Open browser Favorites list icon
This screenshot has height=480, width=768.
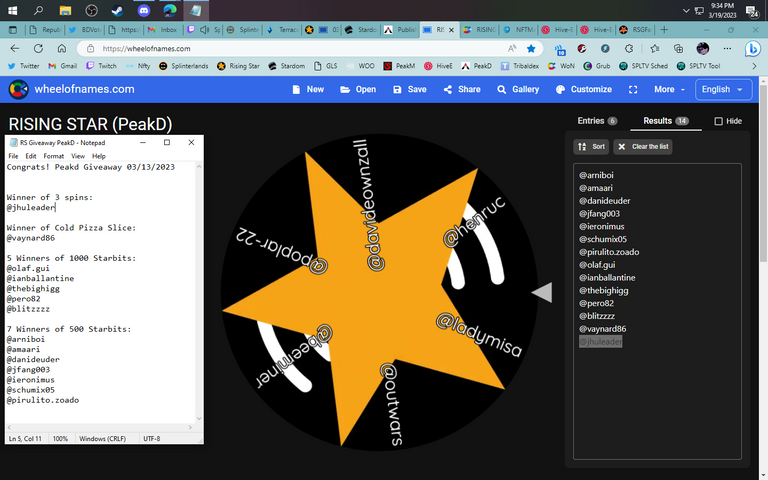655,48
